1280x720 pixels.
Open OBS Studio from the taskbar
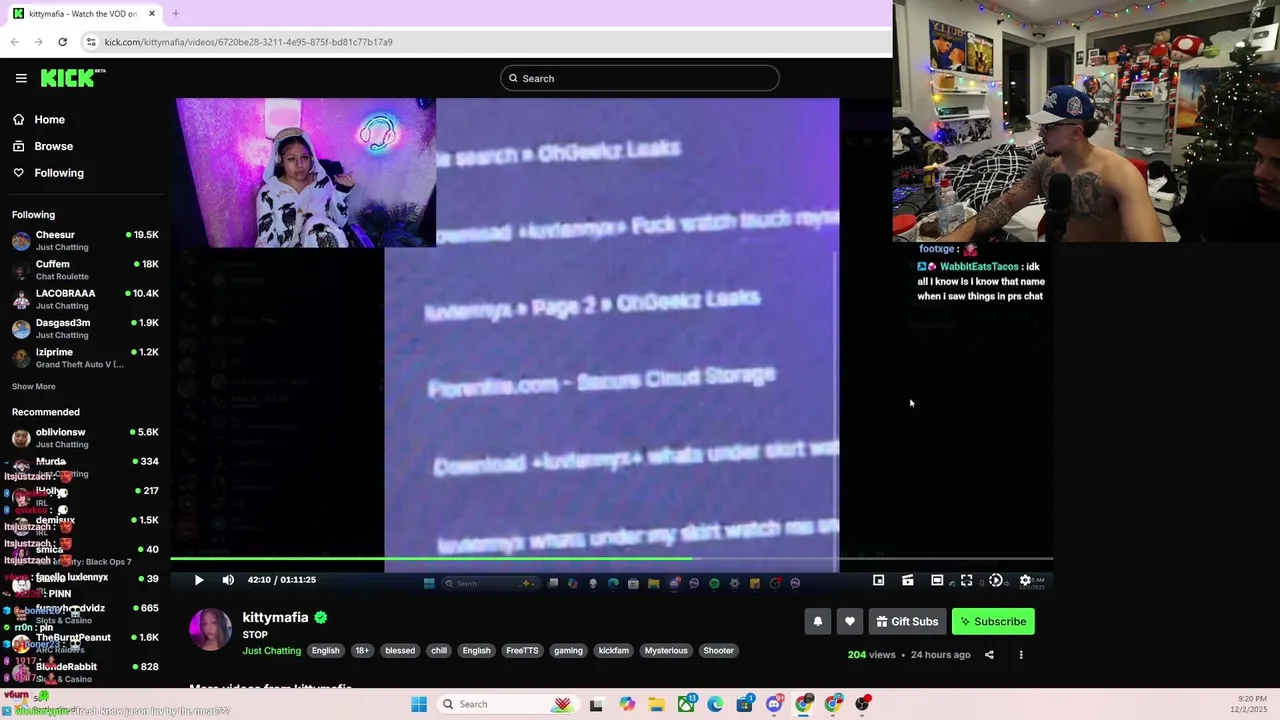click(862, 704)
